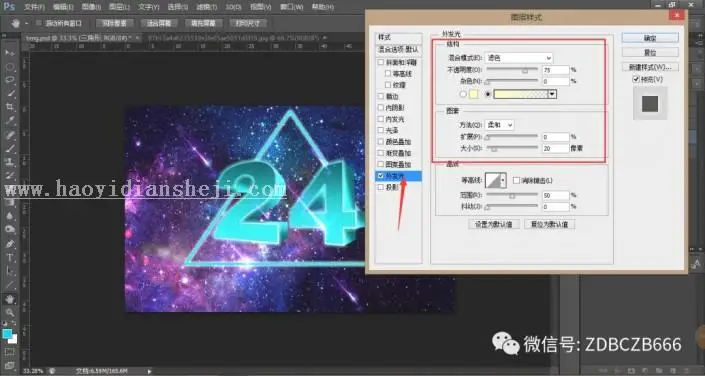Screen dimensions: 705x376
Task: Toggle the Anti-aliased (消除锯齿) checkbox
Action: point(516,180)
